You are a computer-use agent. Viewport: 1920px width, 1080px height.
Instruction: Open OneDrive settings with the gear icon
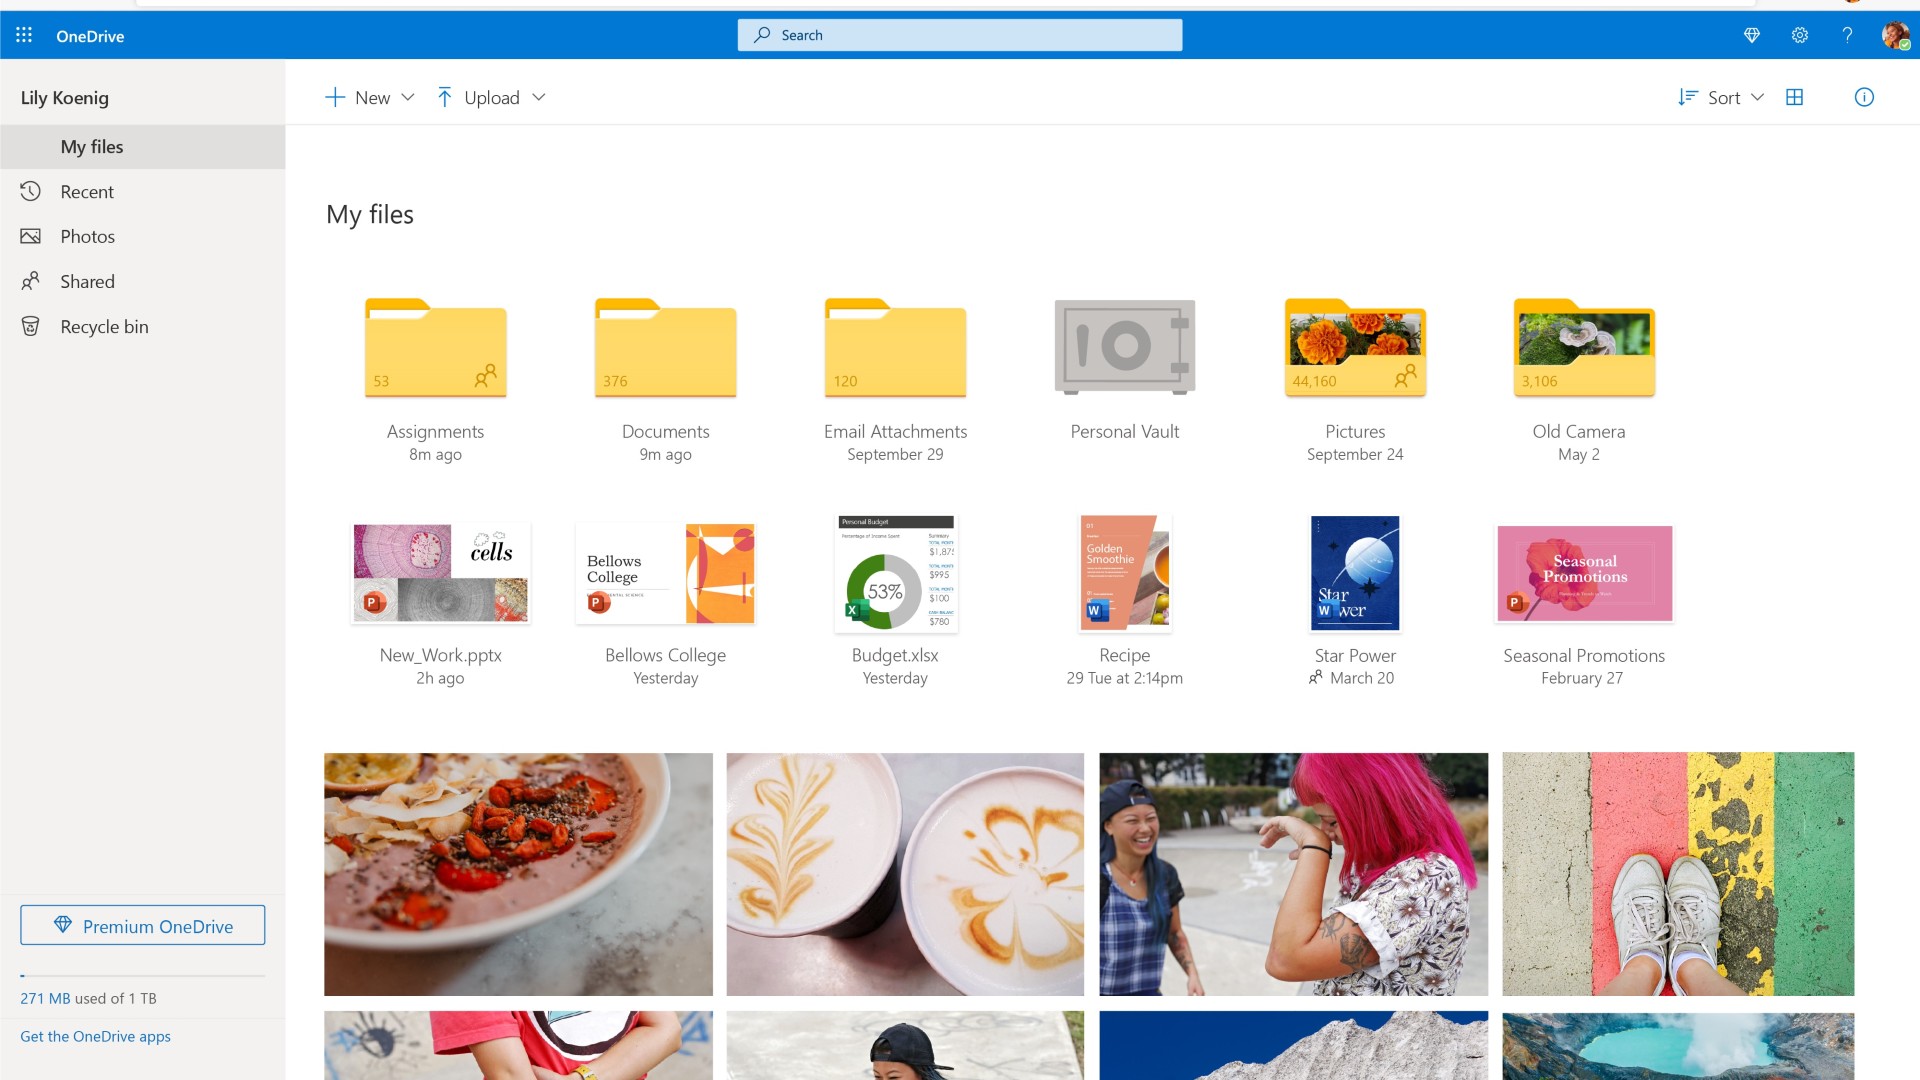click(x=1799, y=35)
